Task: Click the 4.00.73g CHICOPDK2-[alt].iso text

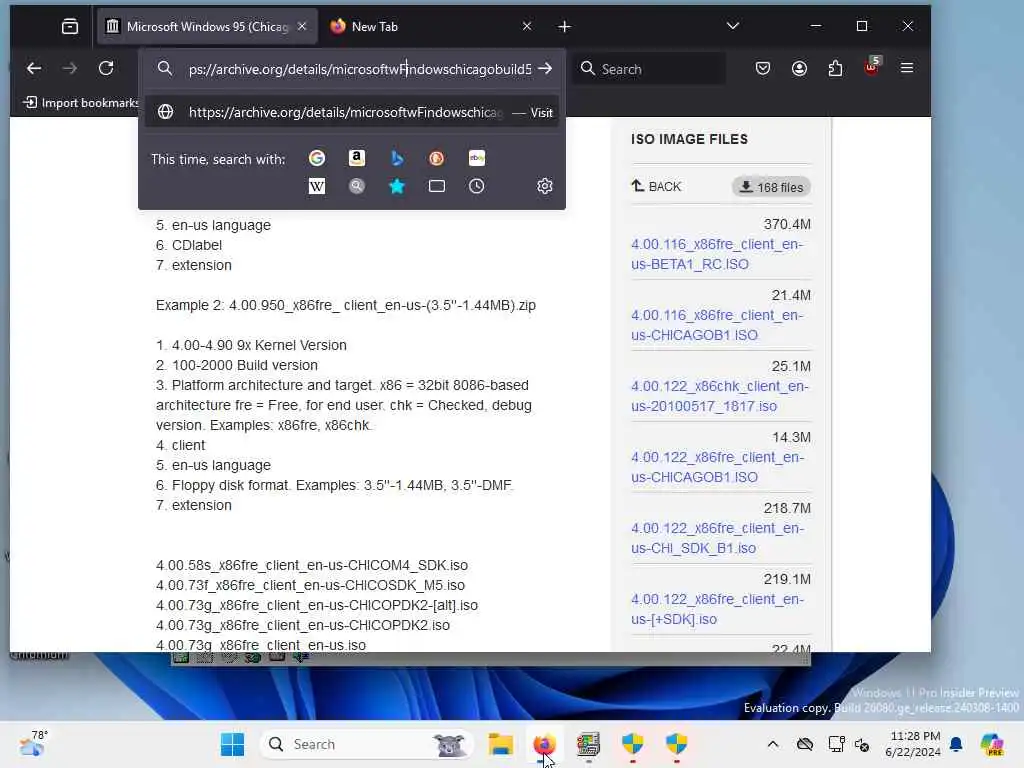Action: pyautogui.click(x=317, y=605)
